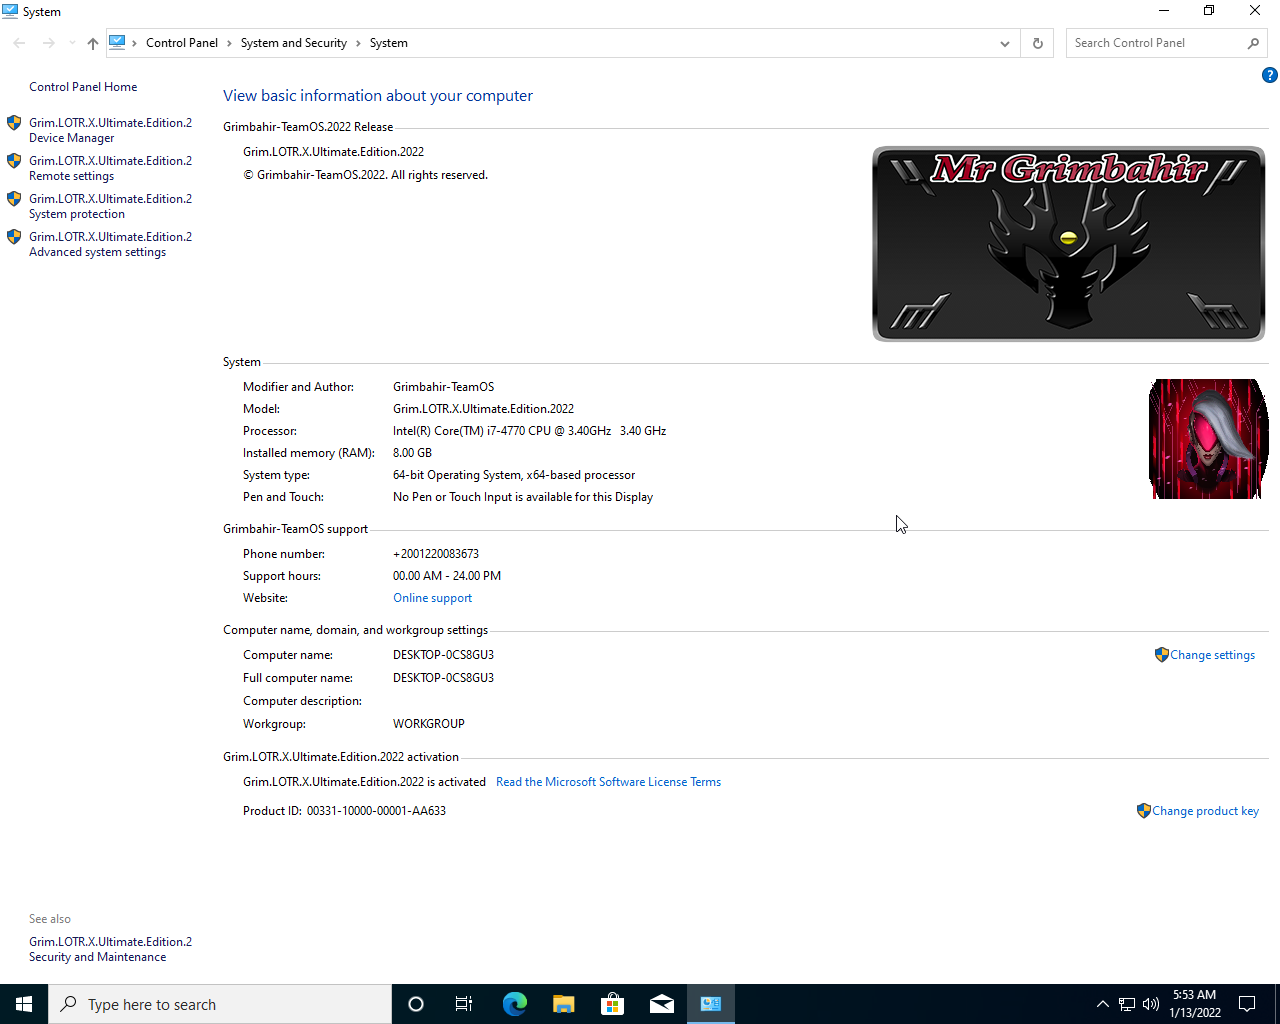Screen dimensions: 1280x1024
Task: Show hidden tray icons chevron
Action: [1102, 1004]
